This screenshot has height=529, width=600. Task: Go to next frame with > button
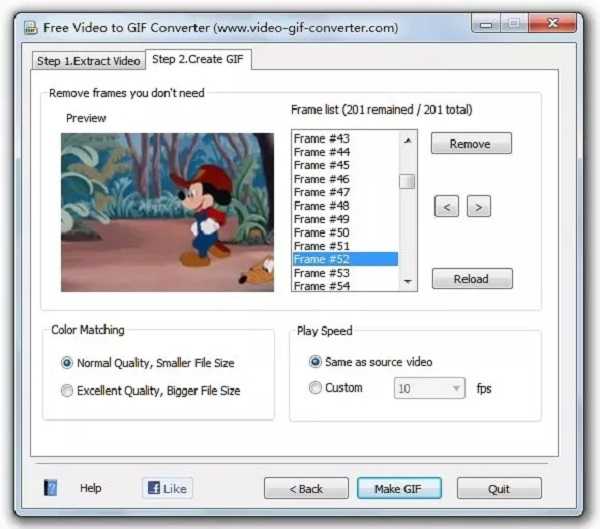[479, 207]
